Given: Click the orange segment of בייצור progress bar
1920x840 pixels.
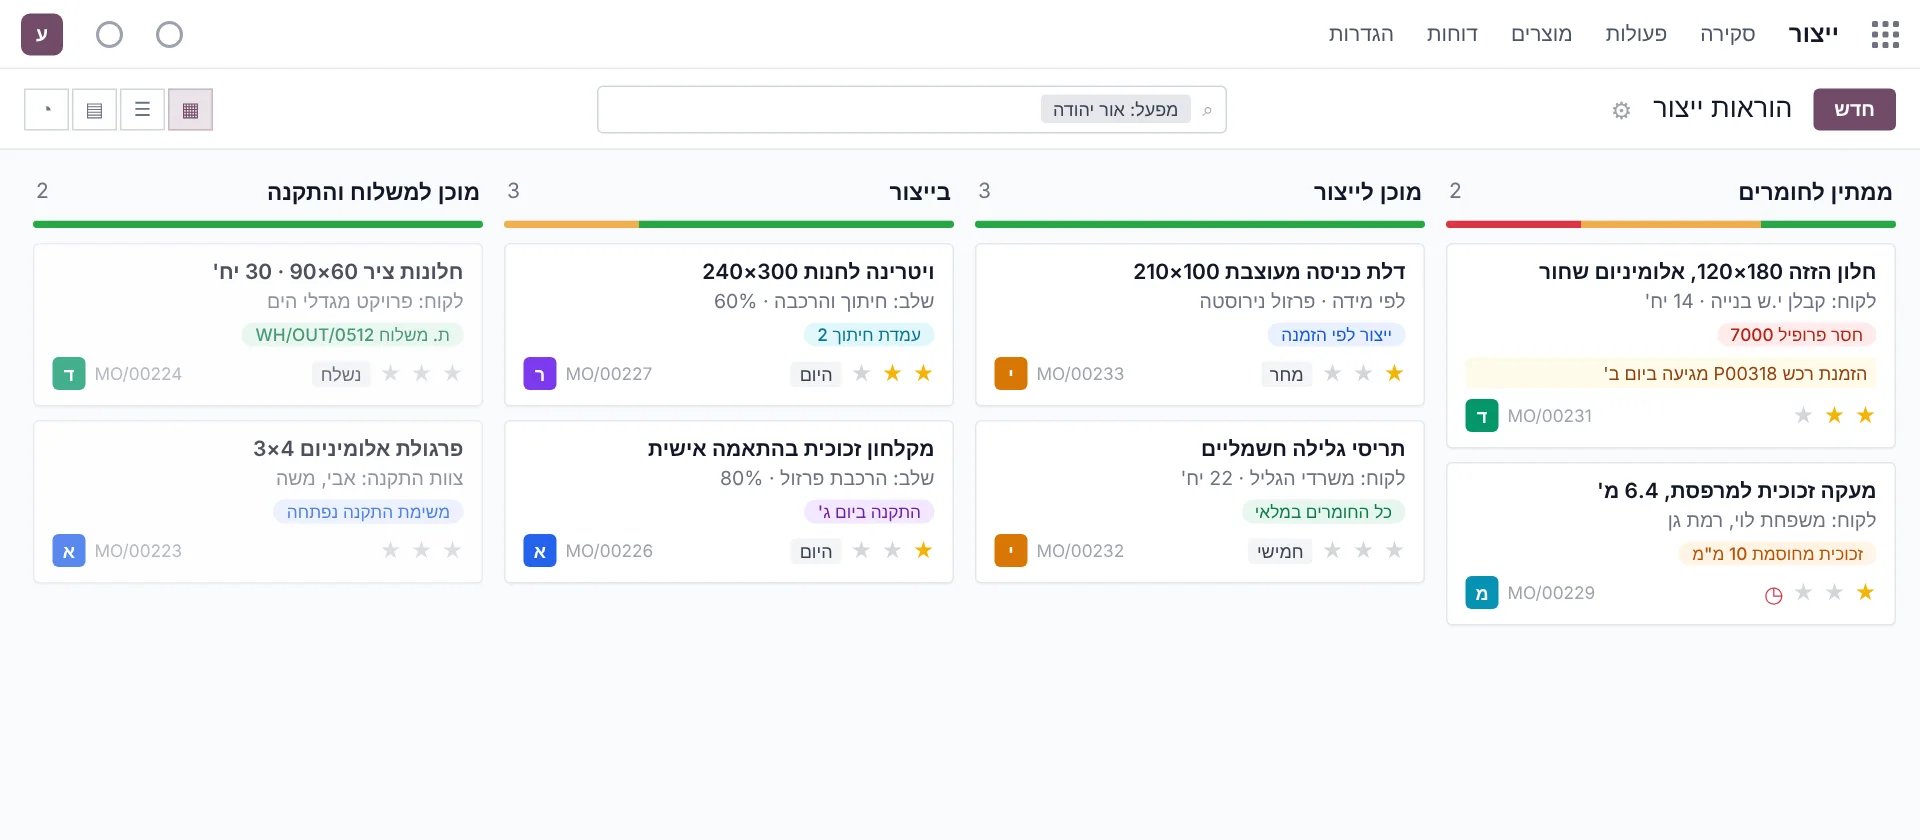Looking at the screenshot, I should (x=571, y=225).
